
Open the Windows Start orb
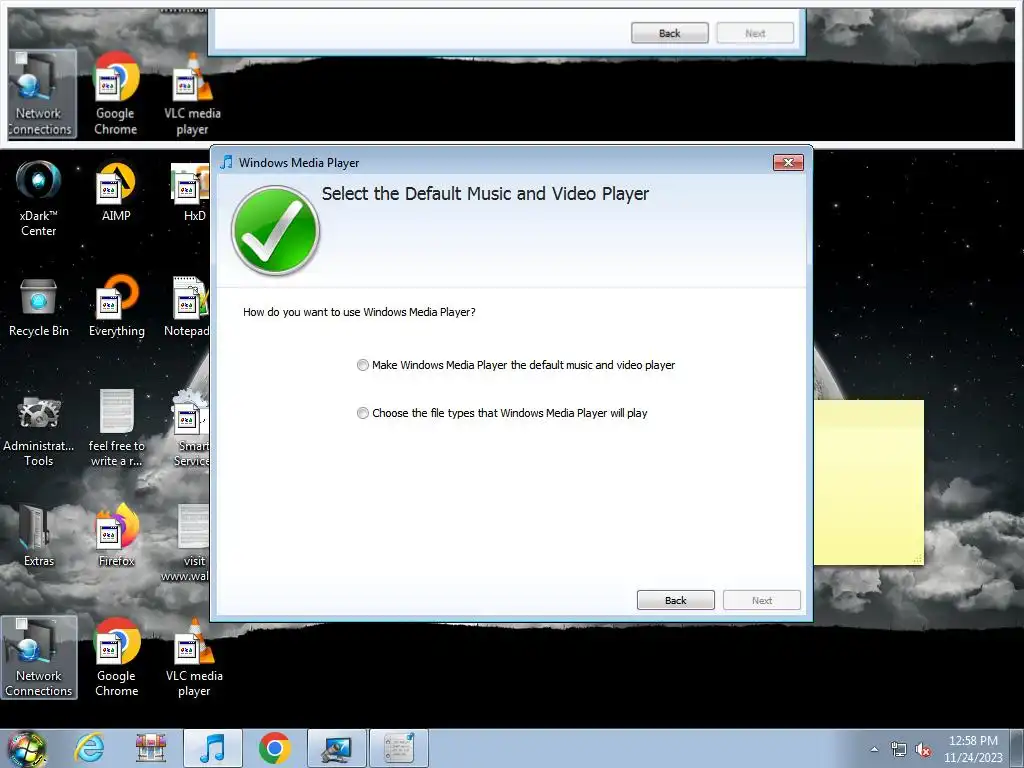26,748
